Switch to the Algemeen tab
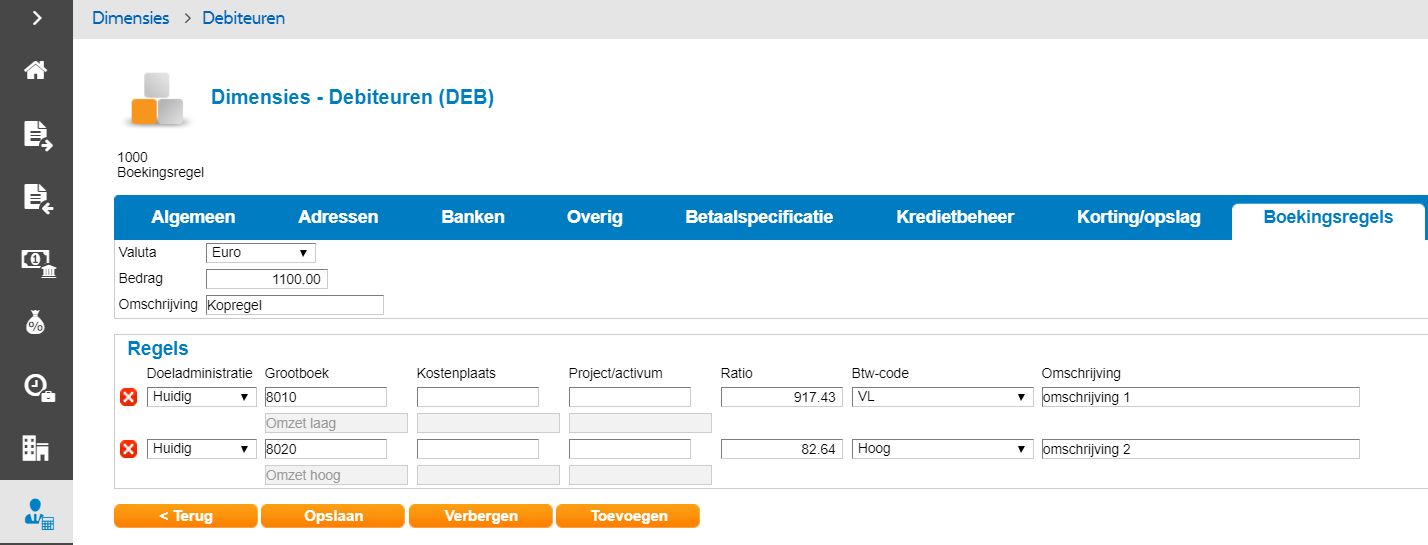The height and width of the screenshot is (545, 1428). click(x=193, y=217)
